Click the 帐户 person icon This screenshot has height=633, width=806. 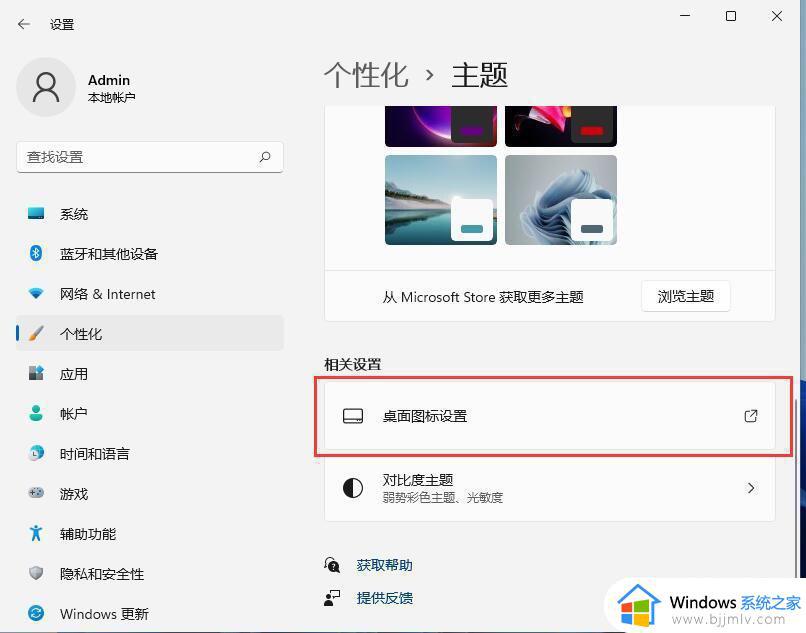pos(36,413)
